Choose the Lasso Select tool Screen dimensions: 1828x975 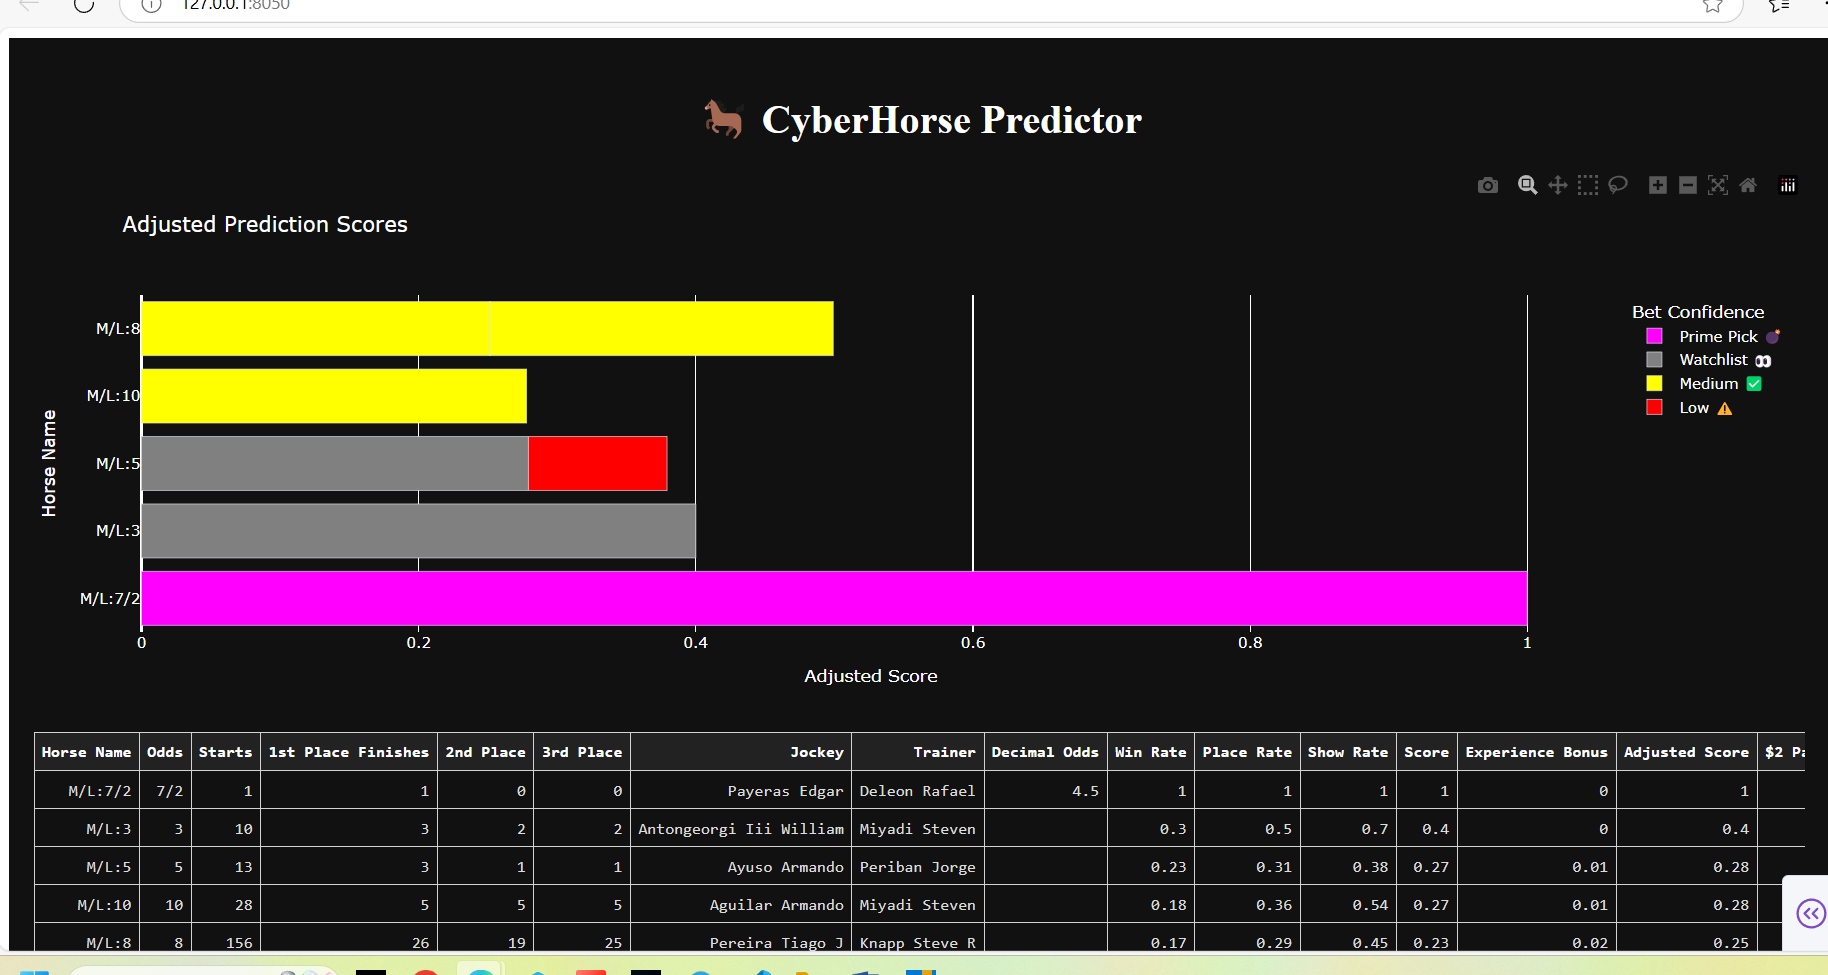[1618, 185]
